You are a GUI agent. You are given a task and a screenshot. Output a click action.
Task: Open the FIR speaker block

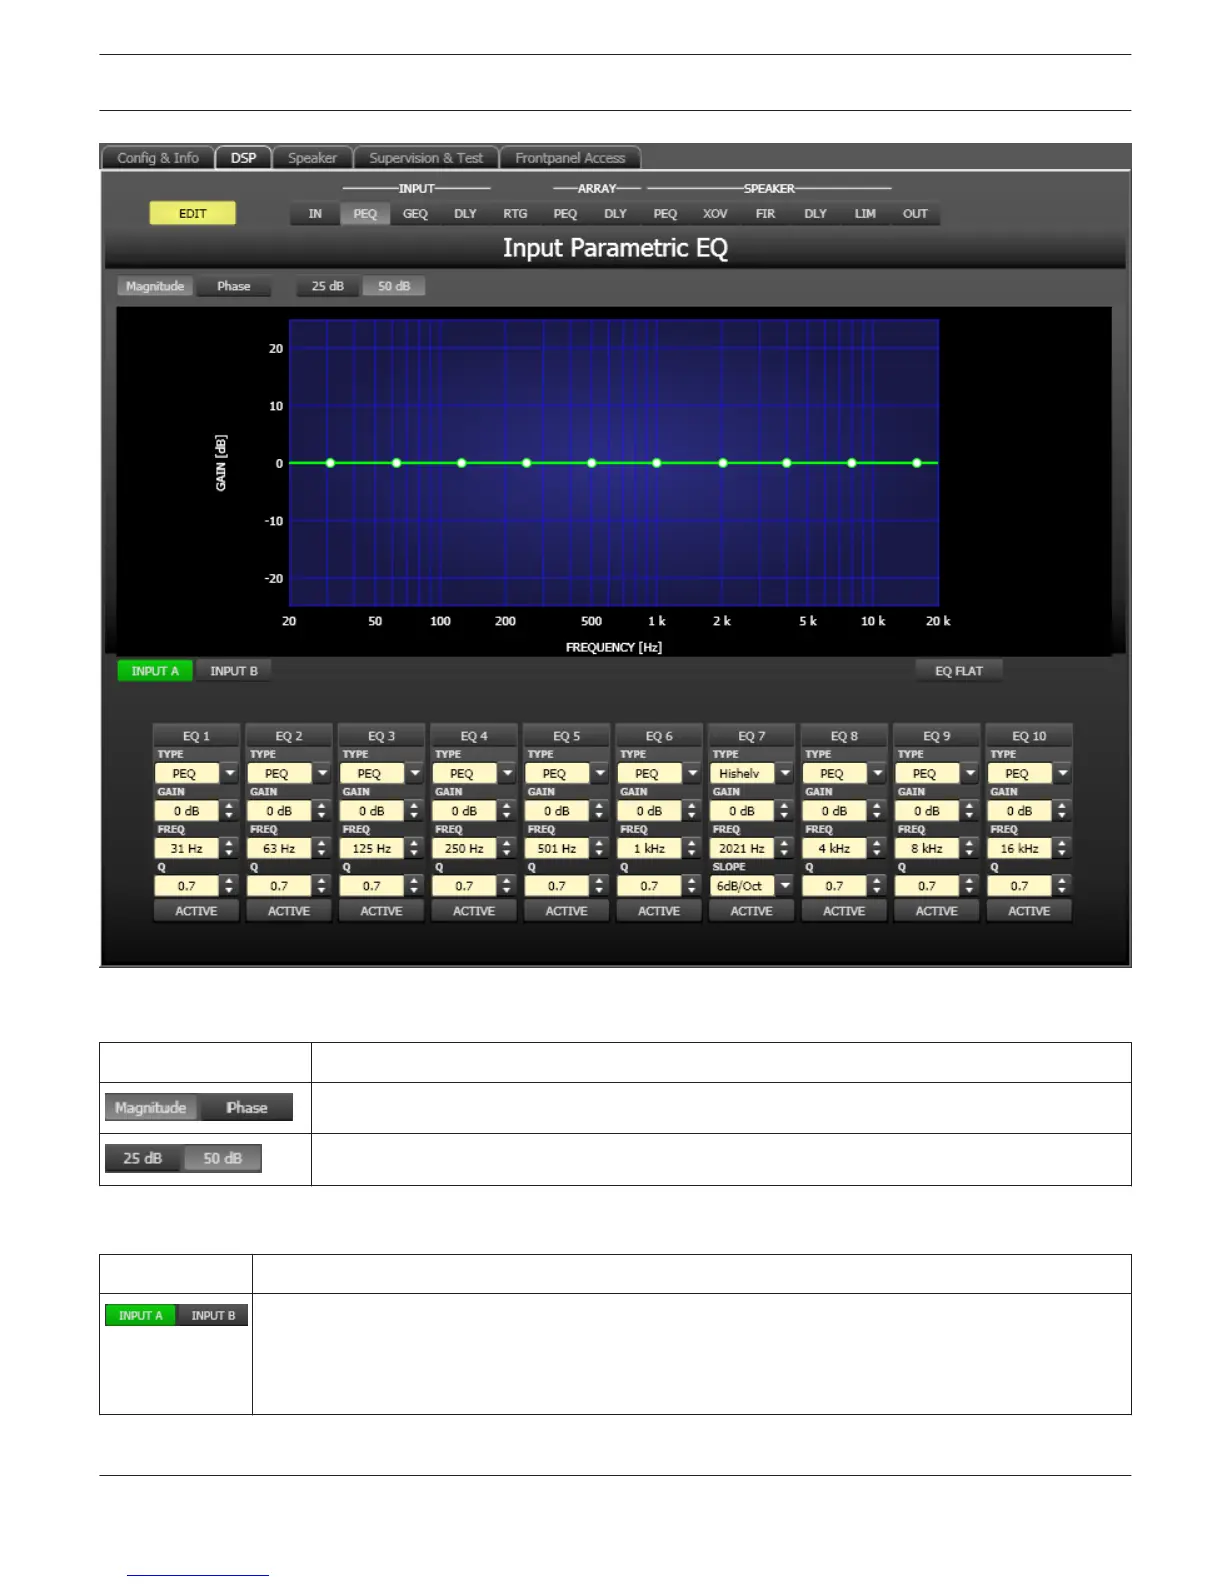(x=765, y=214)
